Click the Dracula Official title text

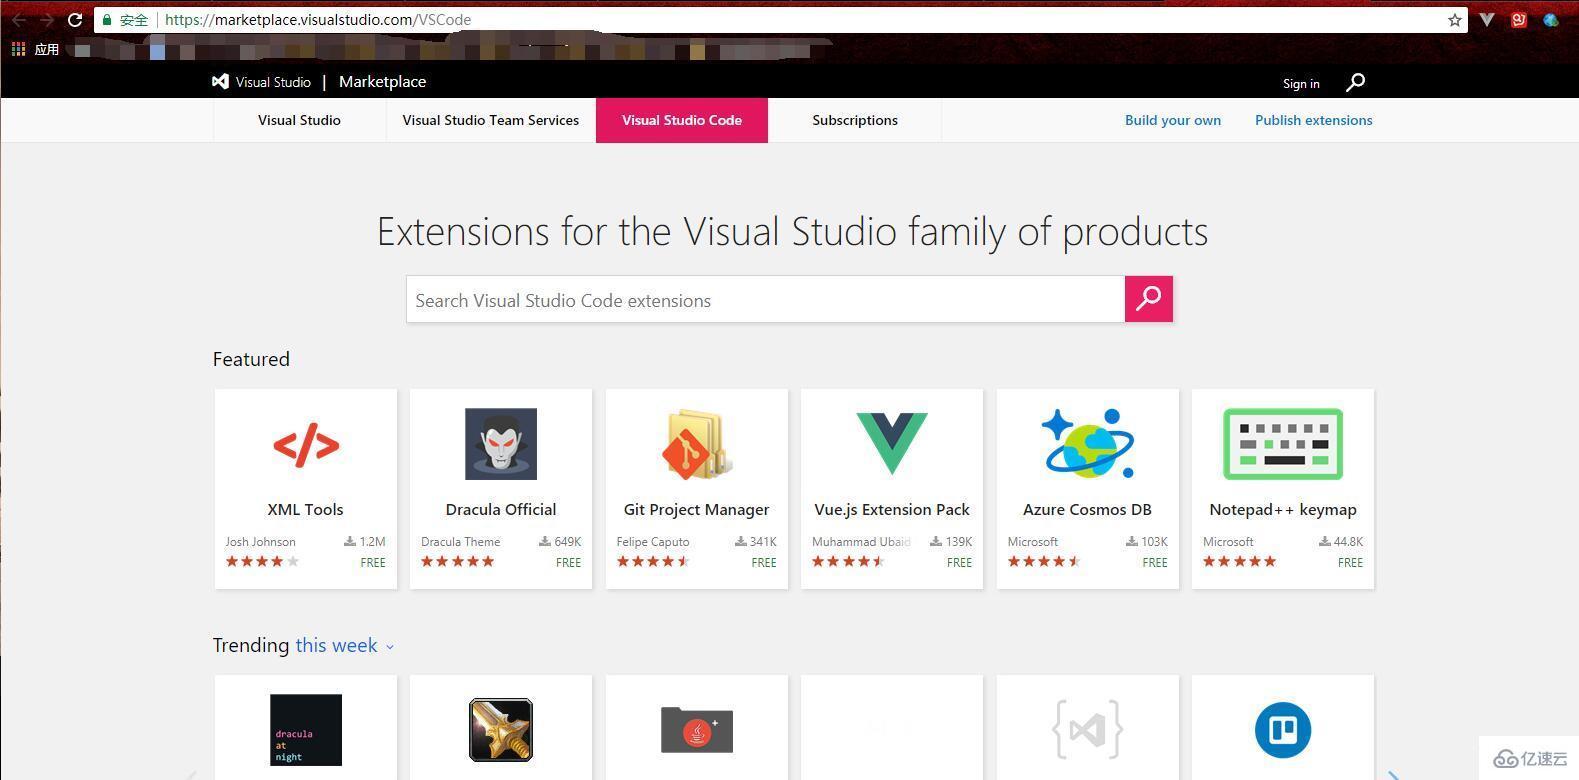click(501, 510)
